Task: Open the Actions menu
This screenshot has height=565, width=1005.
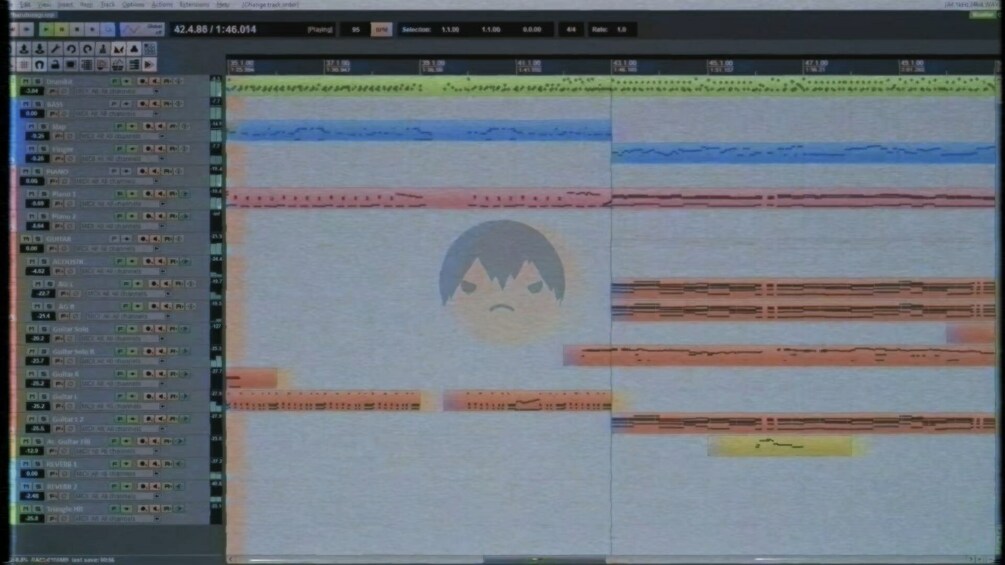Action: point(161,4)
